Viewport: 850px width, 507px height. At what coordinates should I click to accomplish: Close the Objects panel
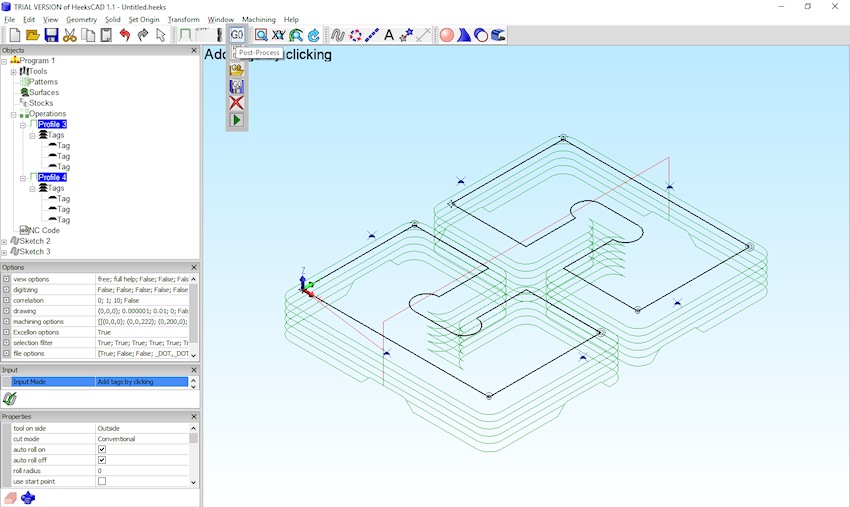[x=194, y=50]
